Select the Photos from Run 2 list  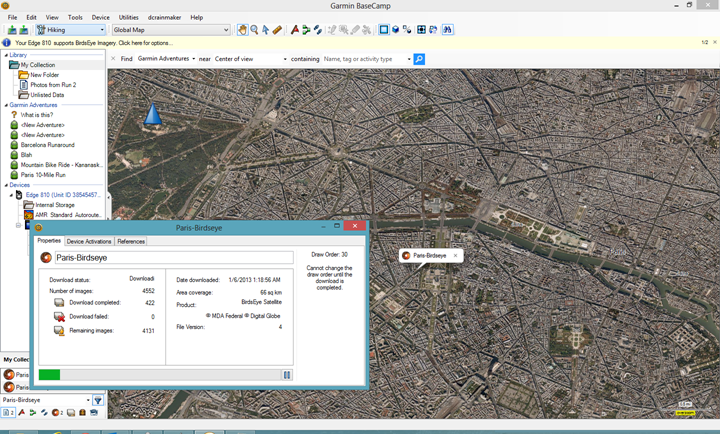pos(53,85)
